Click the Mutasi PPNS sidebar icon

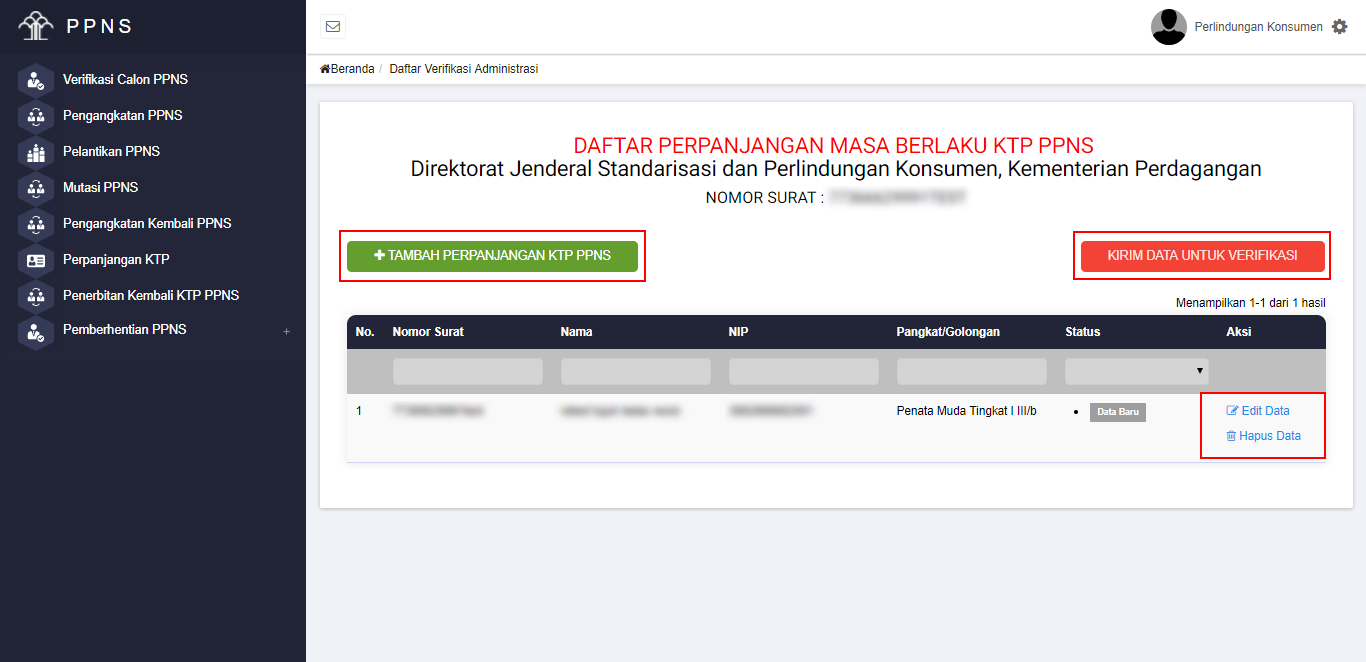pos(36,188)
